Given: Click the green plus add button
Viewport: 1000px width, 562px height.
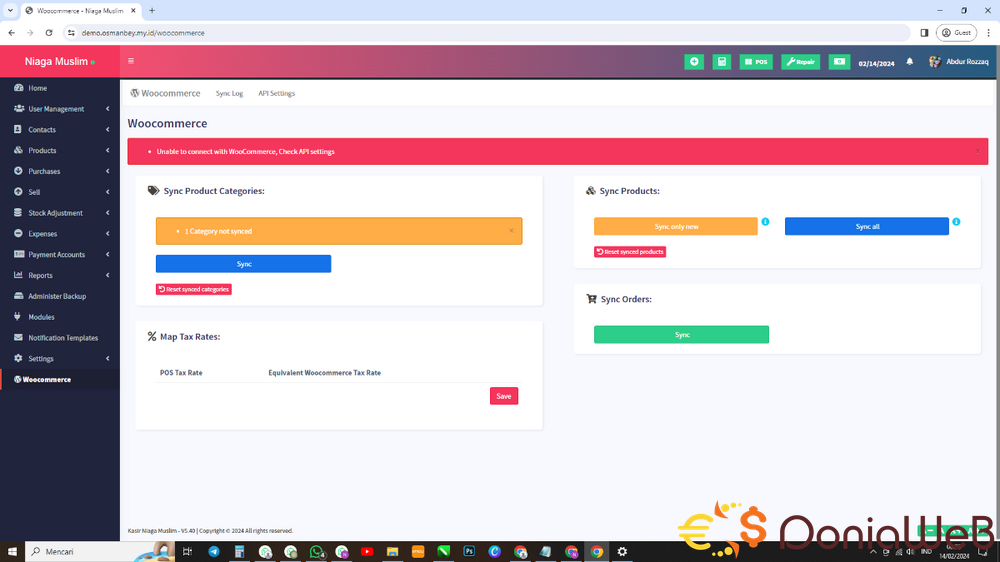Looking at the screenshot, I should tap(694, 62).
